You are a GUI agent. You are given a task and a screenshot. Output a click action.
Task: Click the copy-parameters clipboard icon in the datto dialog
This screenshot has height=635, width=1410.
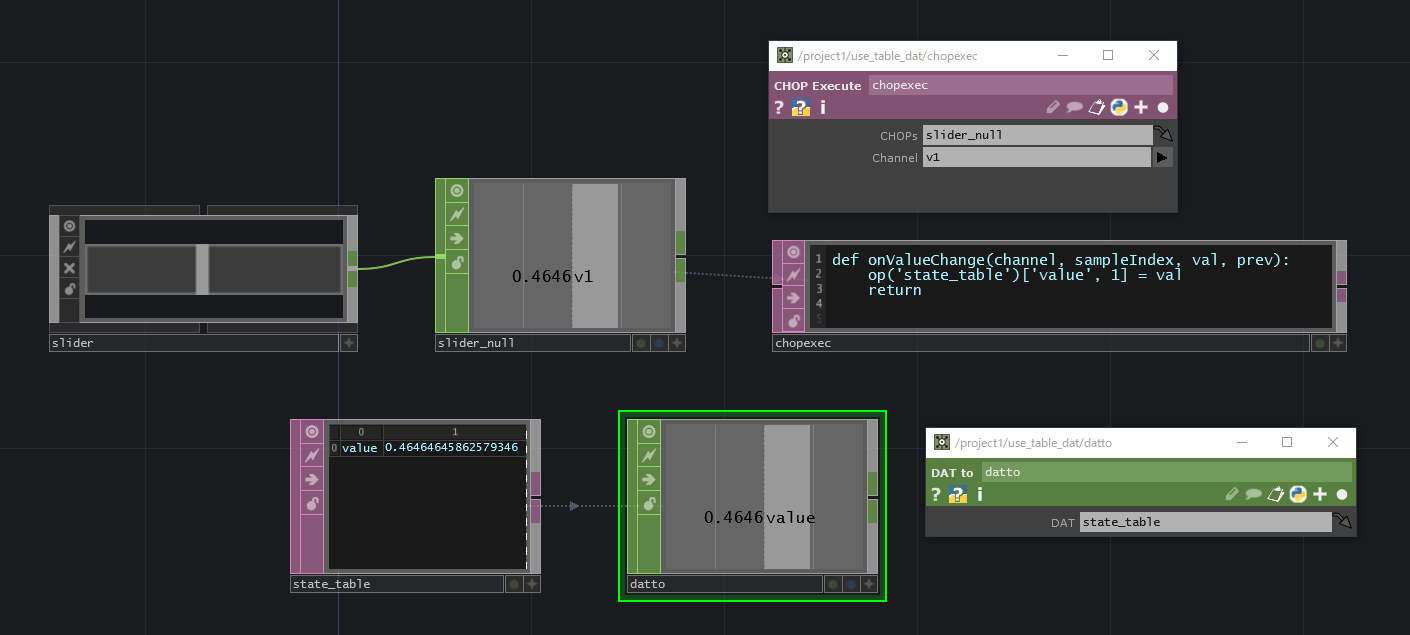pyautogui.click(x=1275, y=493)
